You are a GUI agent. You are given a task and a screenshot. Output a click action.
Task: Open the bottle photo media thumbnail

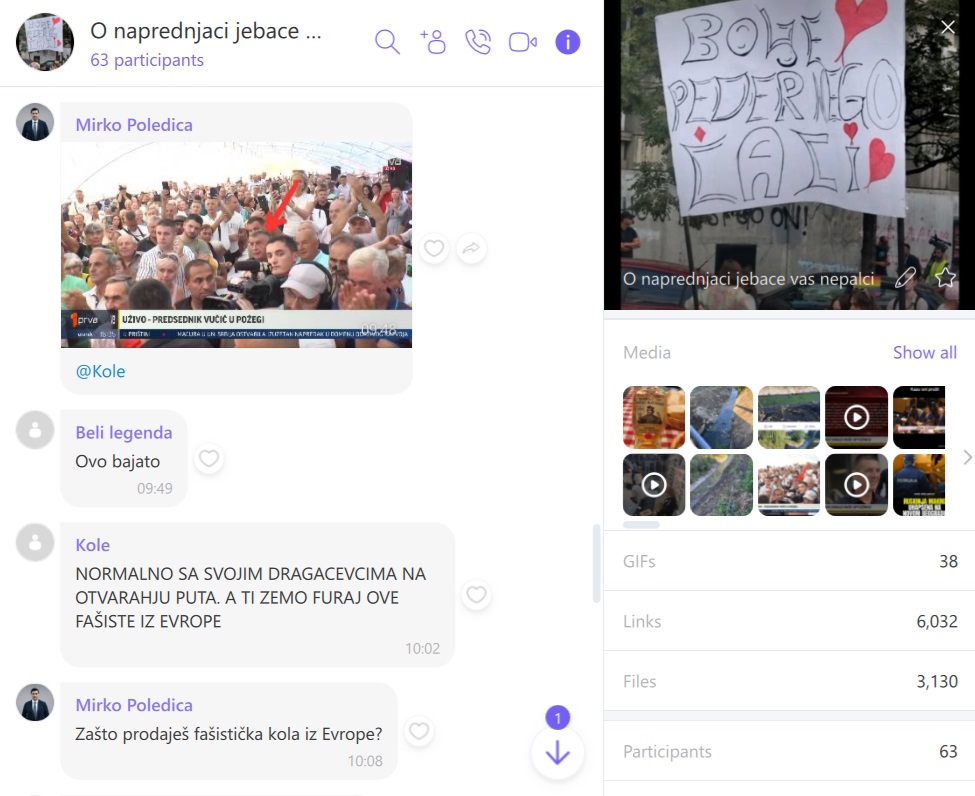[x=654, y=417]
